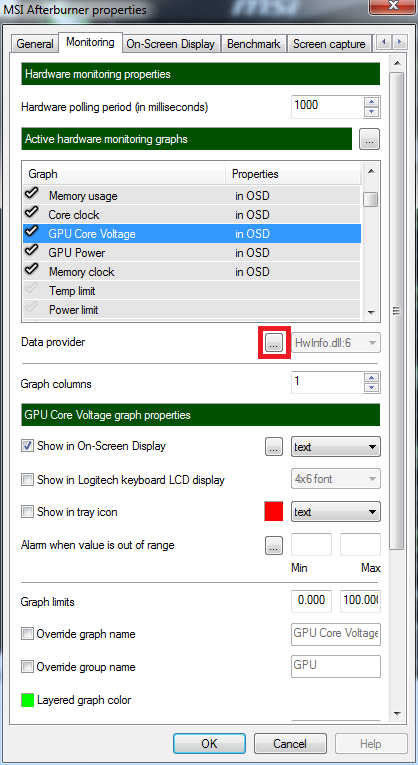Click the graph list scrollbar up arrow

pos(371,171)
